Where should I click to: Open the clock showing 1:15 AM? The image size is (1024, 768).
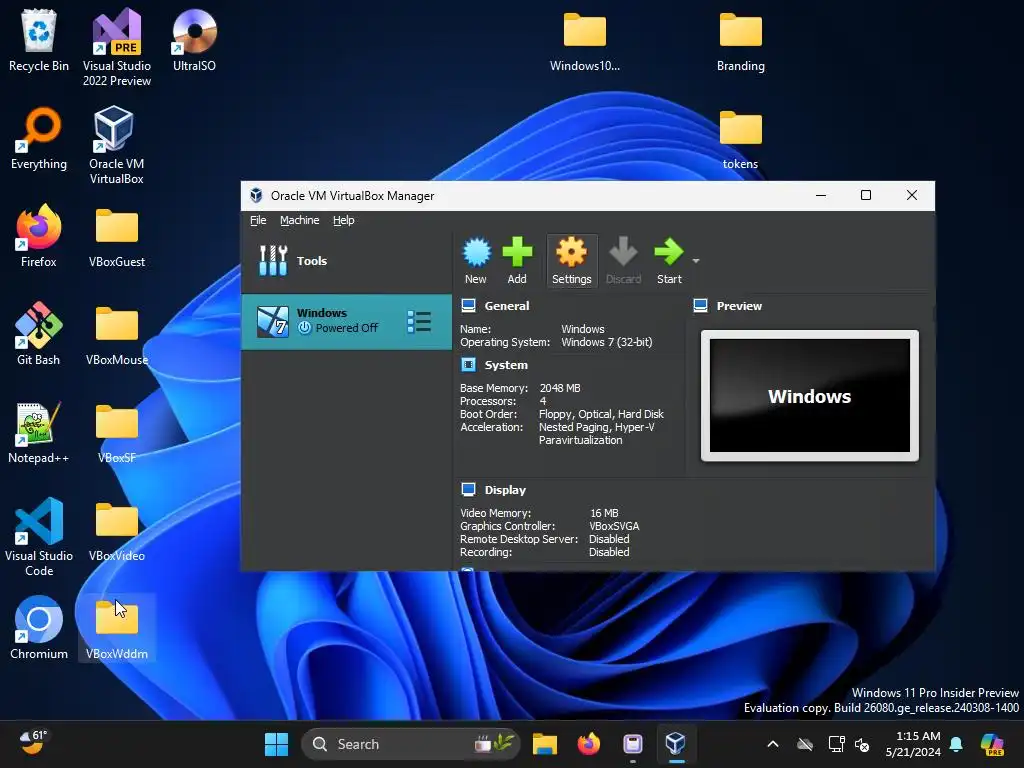[x=913, y=744]
